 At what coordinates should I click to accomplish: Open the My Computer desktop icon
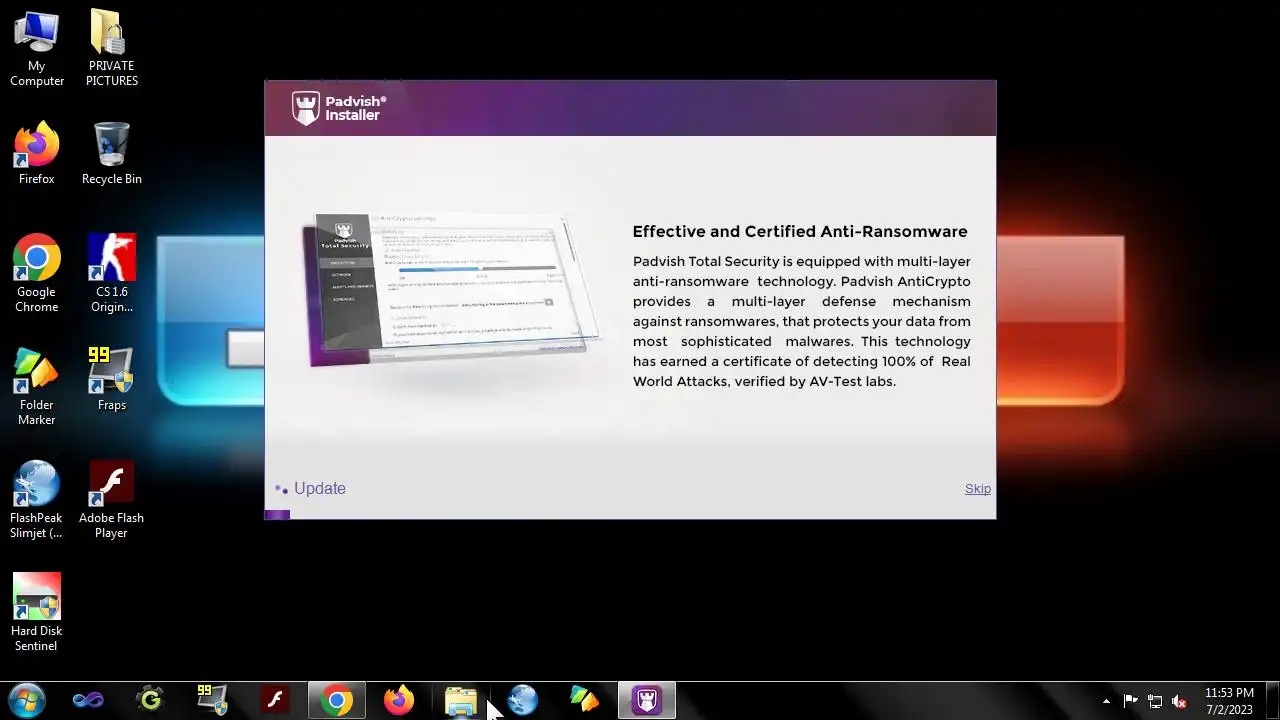pyautogui.click(x=37, y=48)
